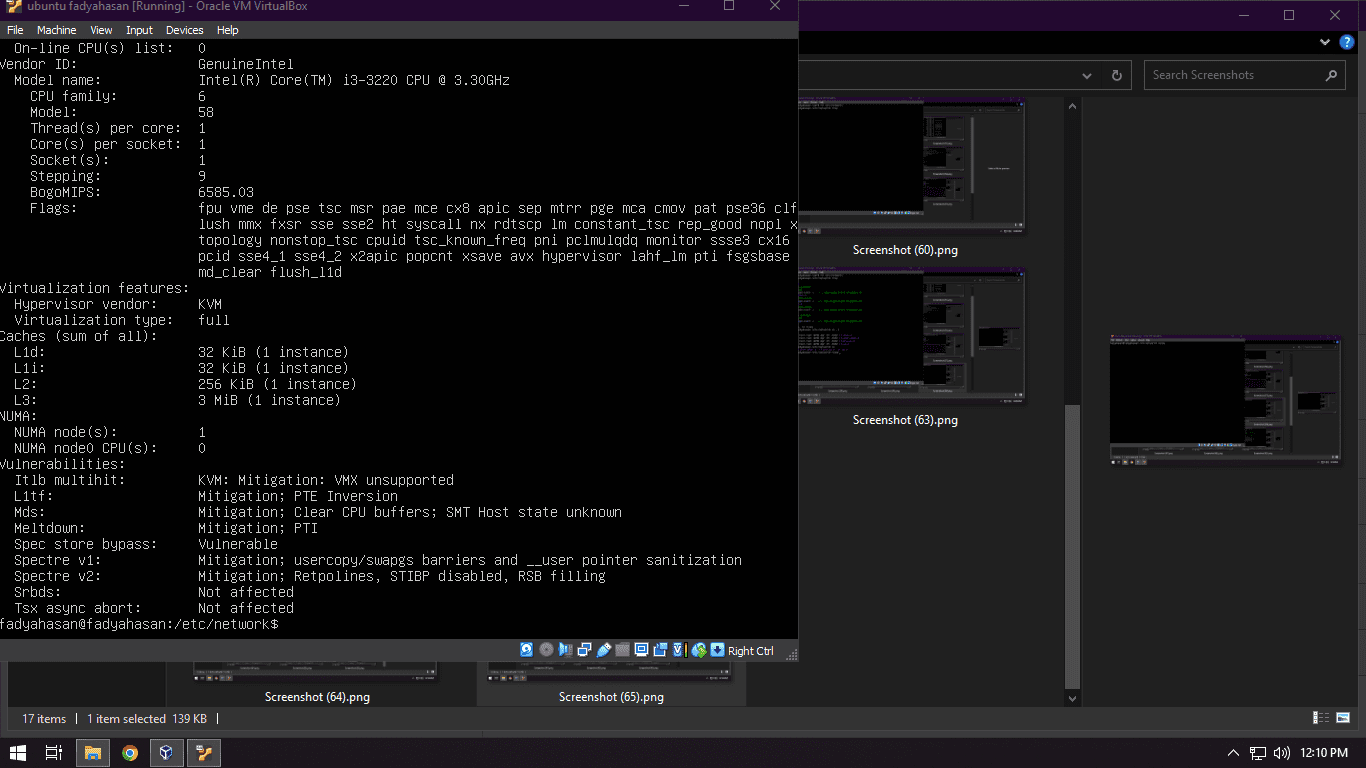Open hard disk activity indicator in VirtualBox

click(526, 650)
